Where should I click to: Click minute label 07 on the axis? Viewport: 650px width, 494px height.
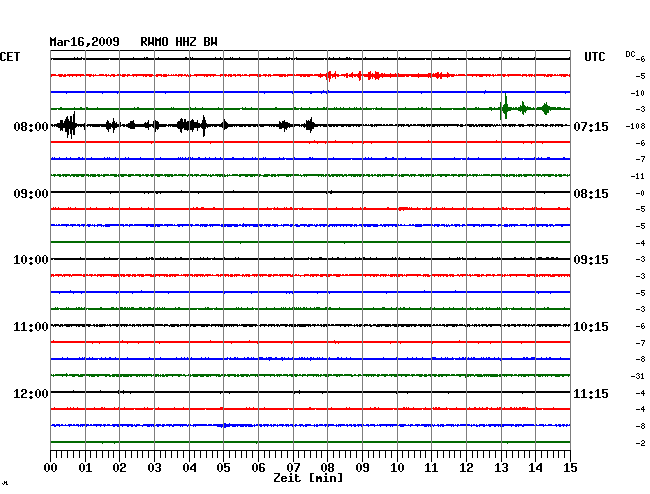293,467
